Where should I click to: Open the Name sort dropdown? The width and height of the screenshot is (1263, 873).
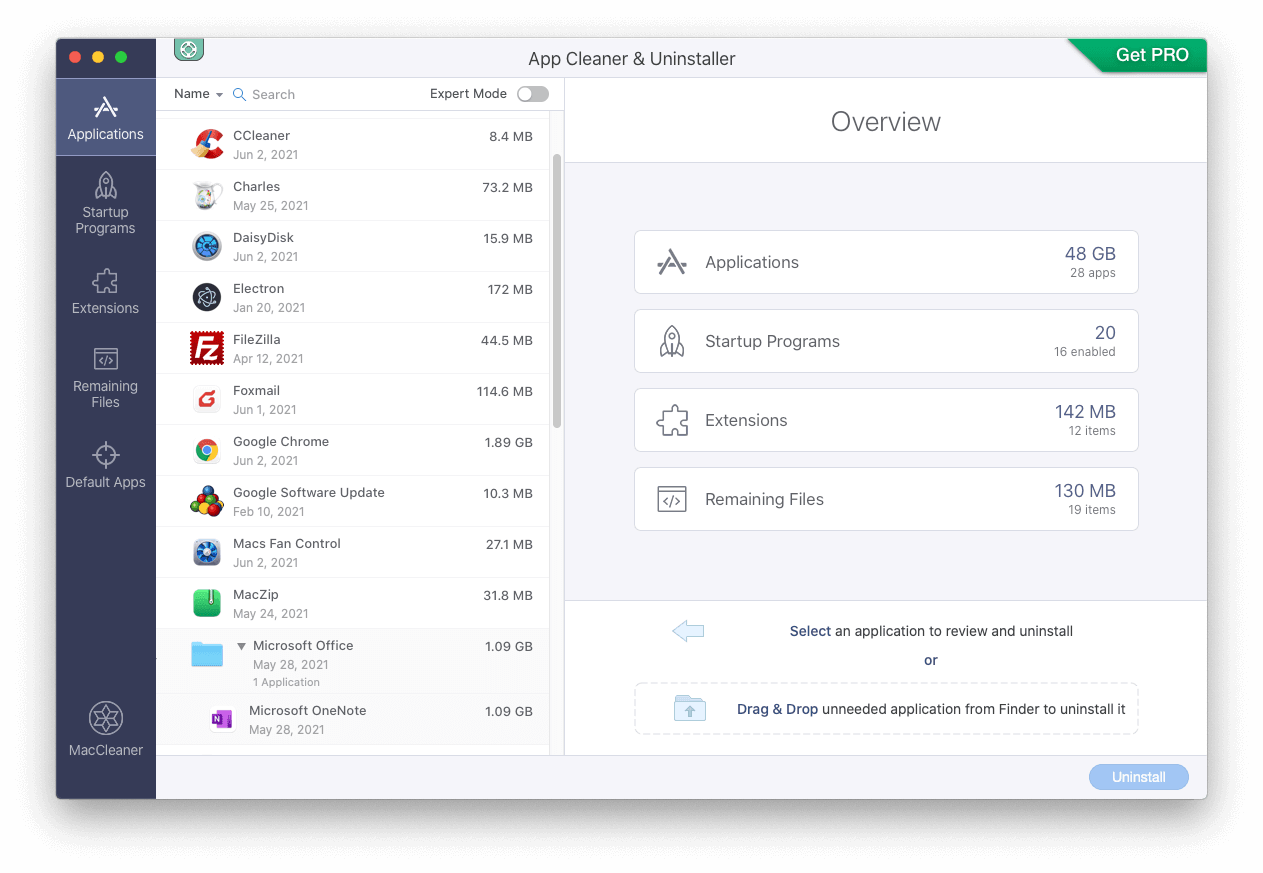(198, 94)
